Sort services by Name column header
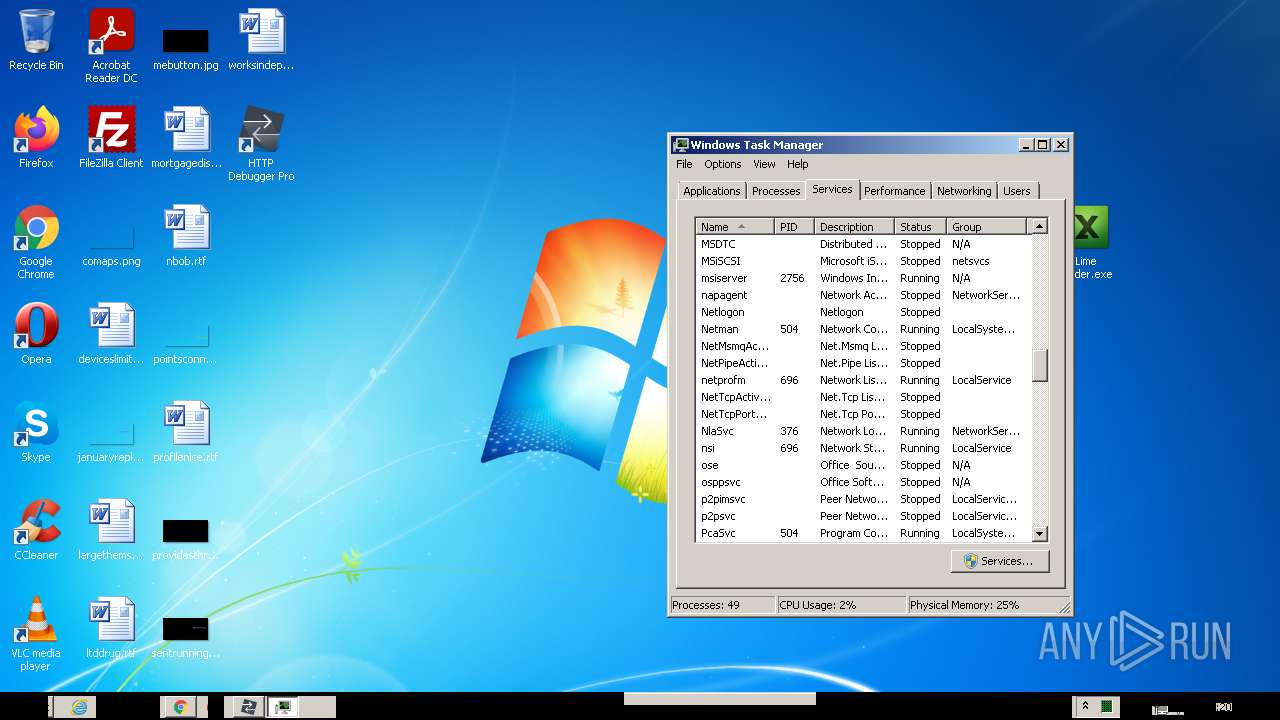This screenshot has width=1280, height=720. [735, 227]
